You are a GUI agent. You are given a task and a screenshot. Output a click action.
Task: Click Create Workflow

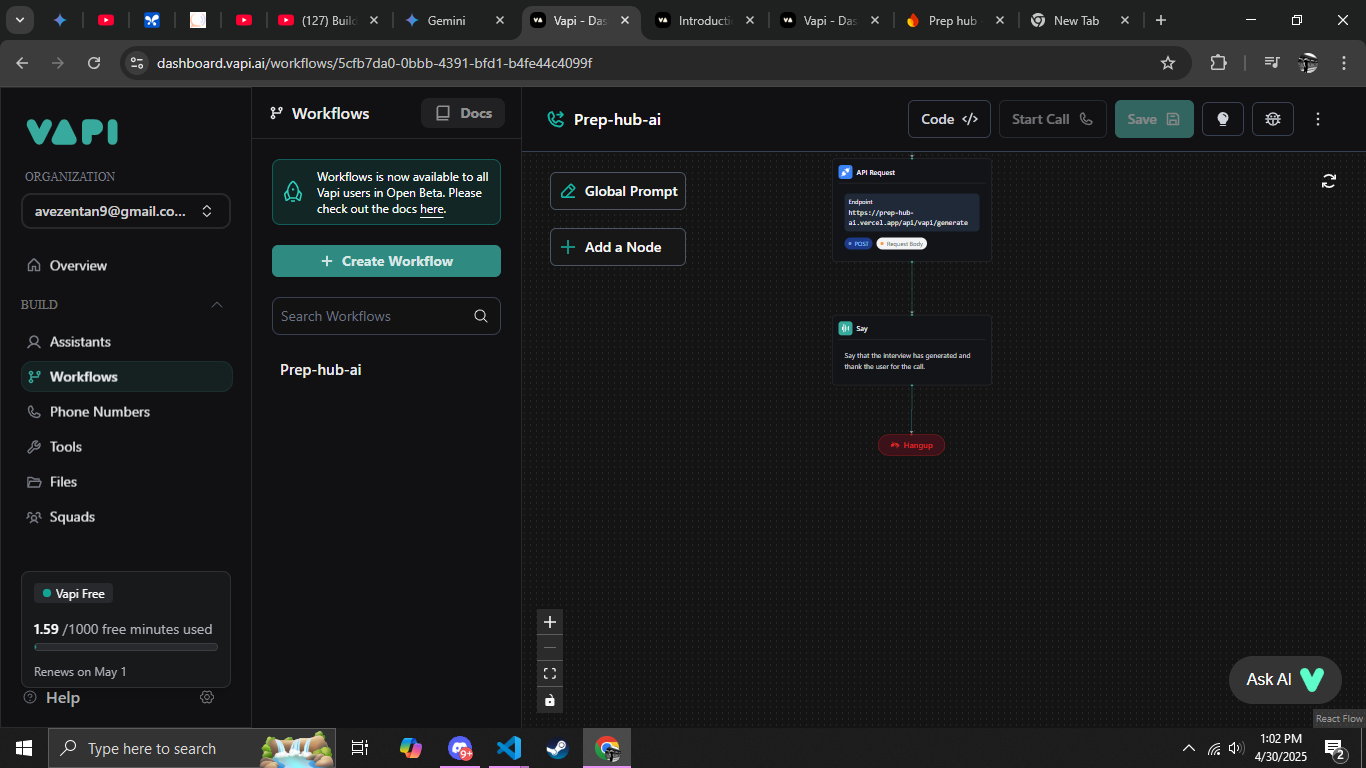(x=386, y=261)
